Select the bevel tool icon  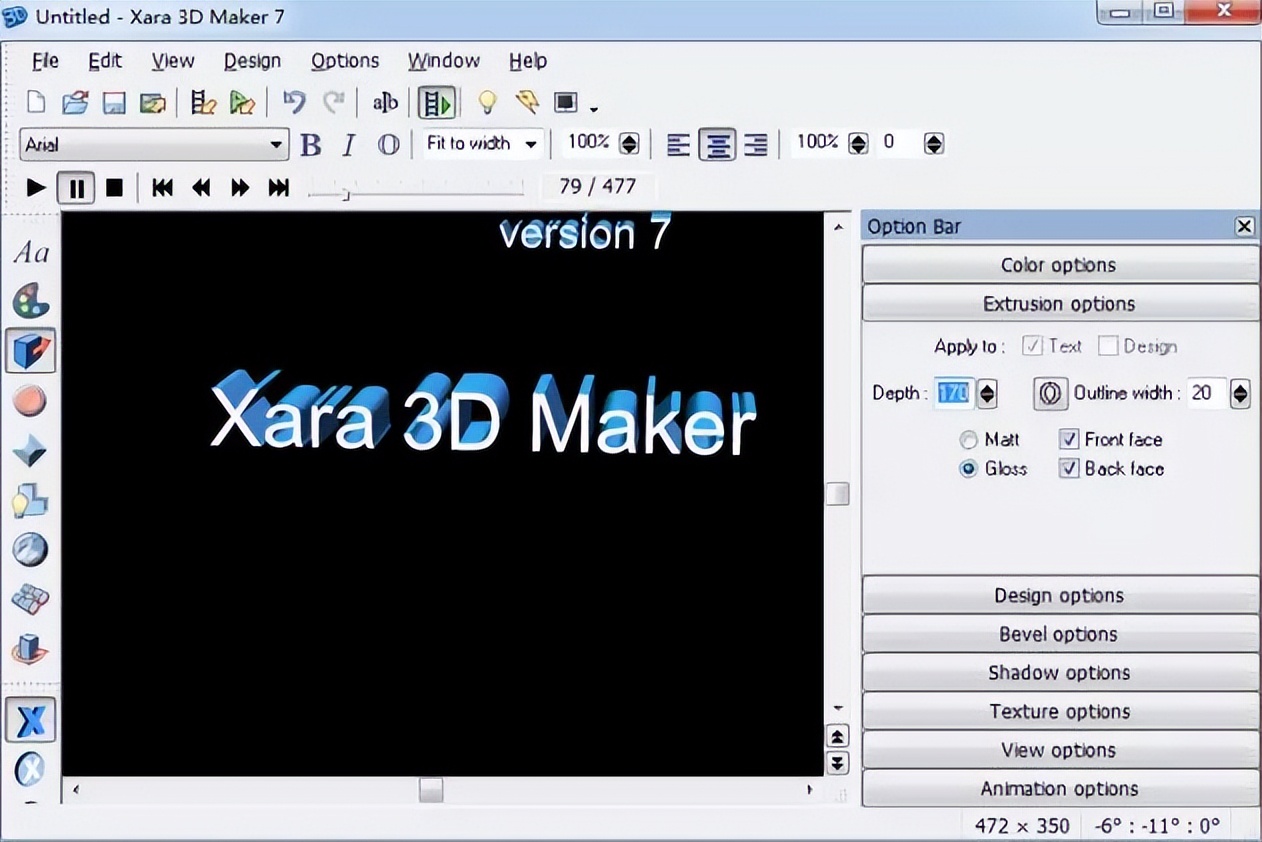point(30,452)
